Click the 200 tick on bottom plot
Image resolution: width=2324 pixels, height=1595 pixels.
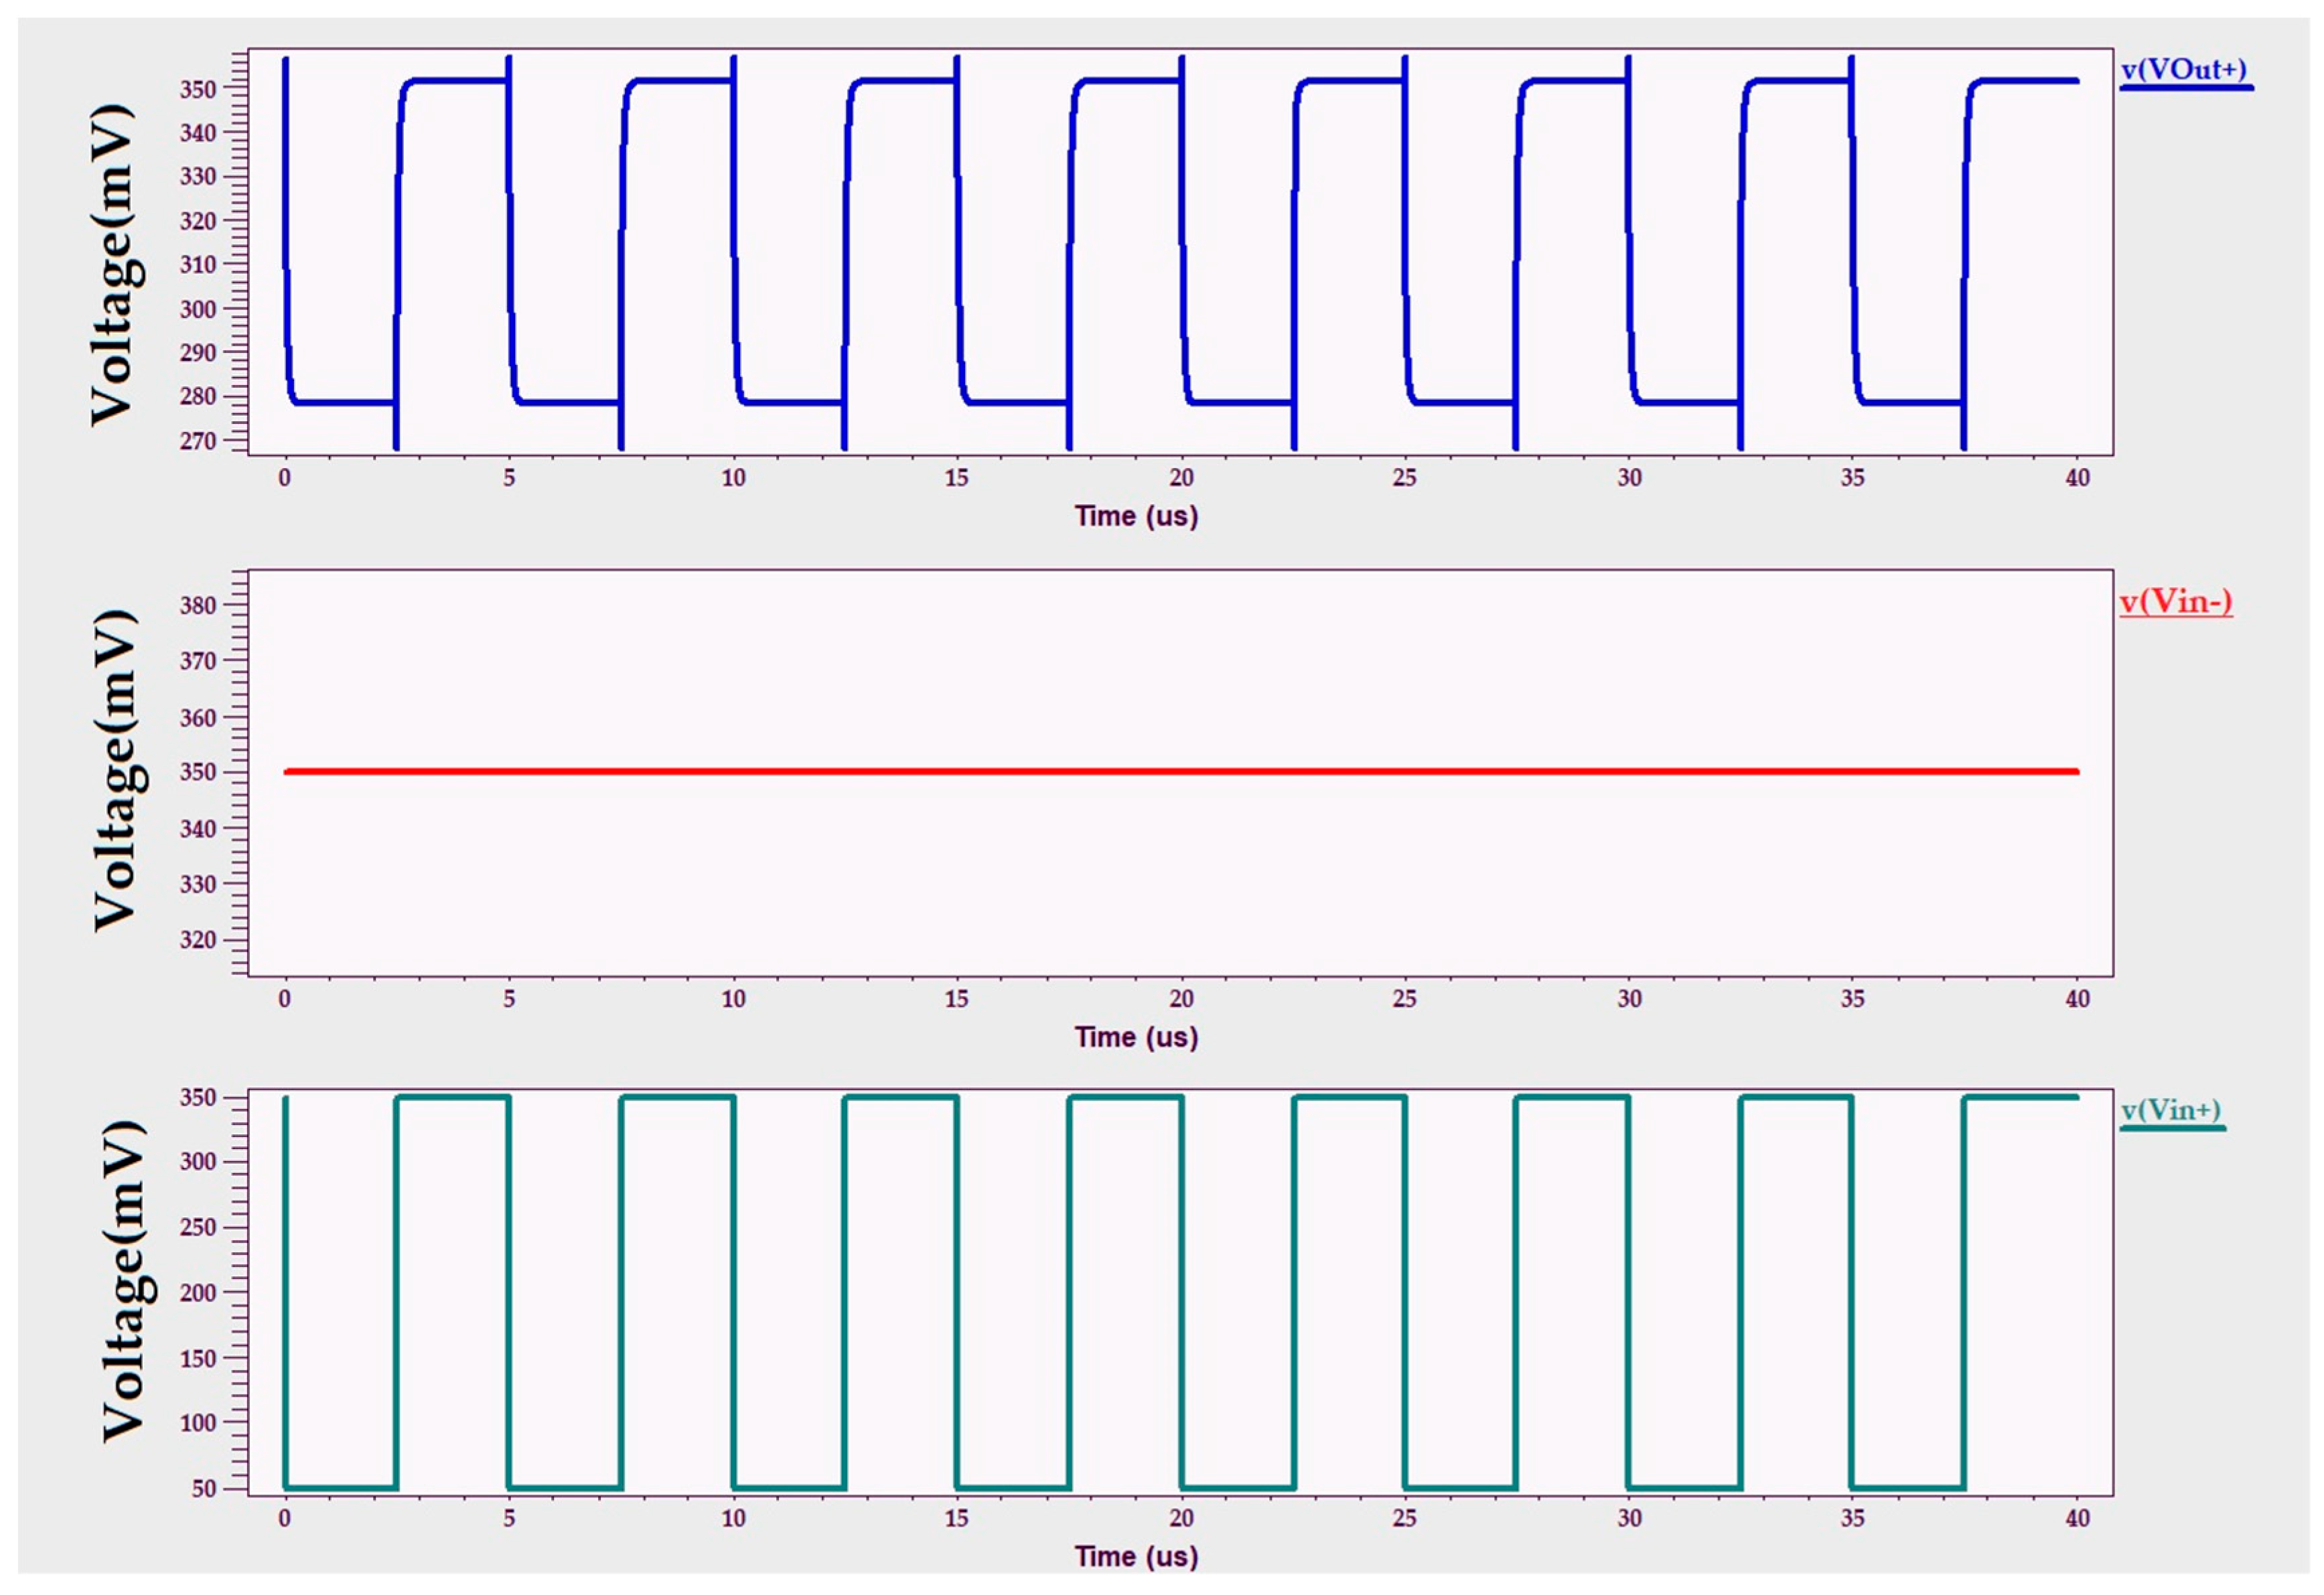(197, 1292)
